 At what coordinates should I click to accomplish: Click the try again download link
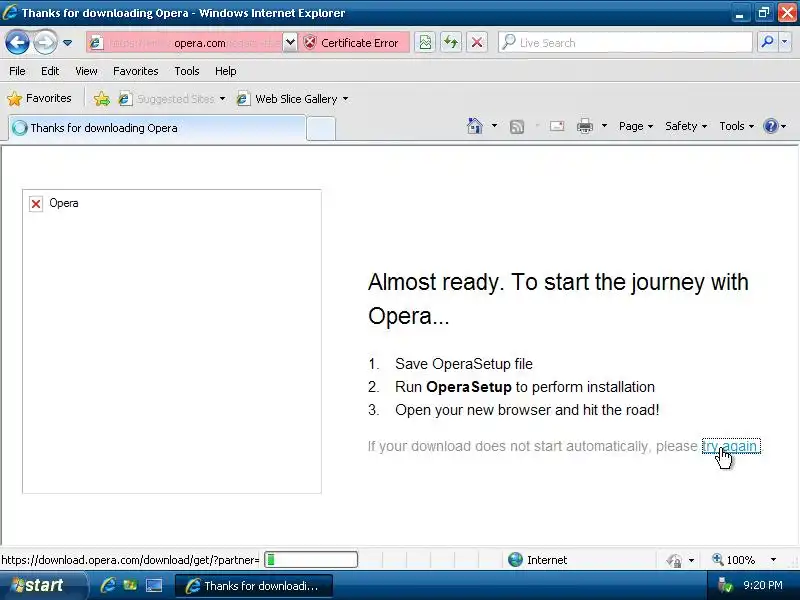pos(731,446)
